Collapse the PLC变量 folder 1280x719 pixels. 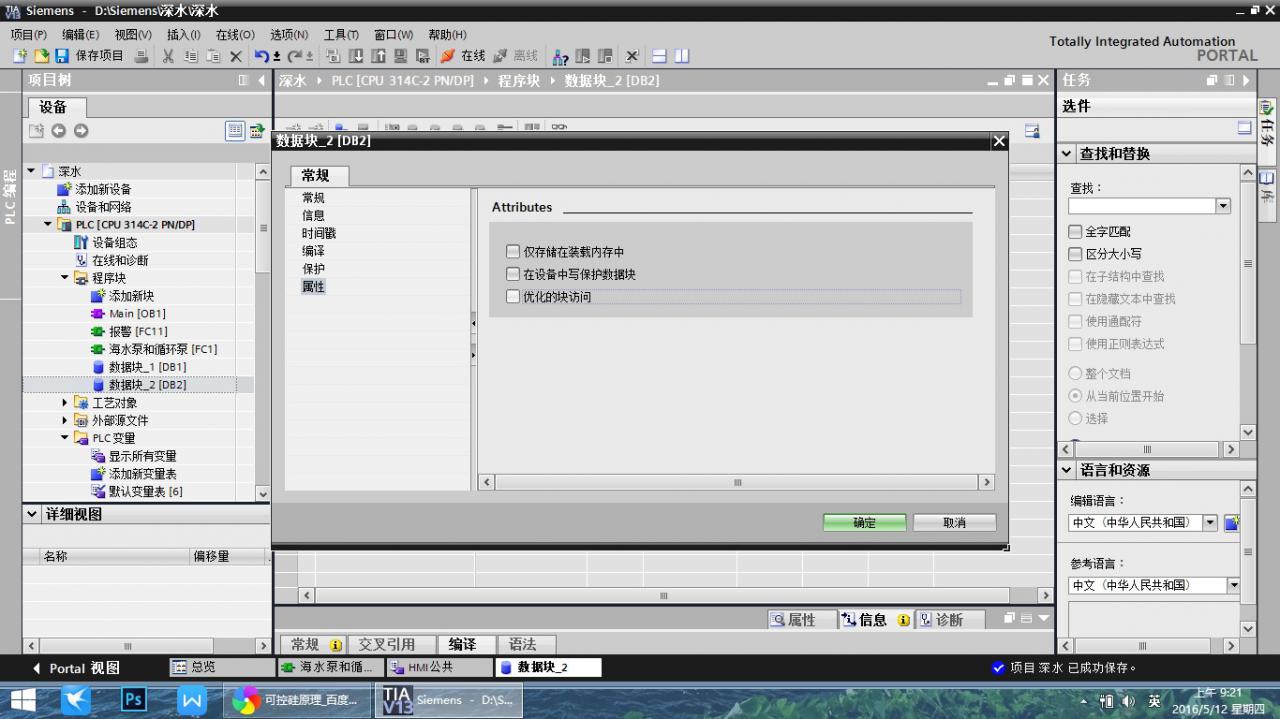(65, 438)
